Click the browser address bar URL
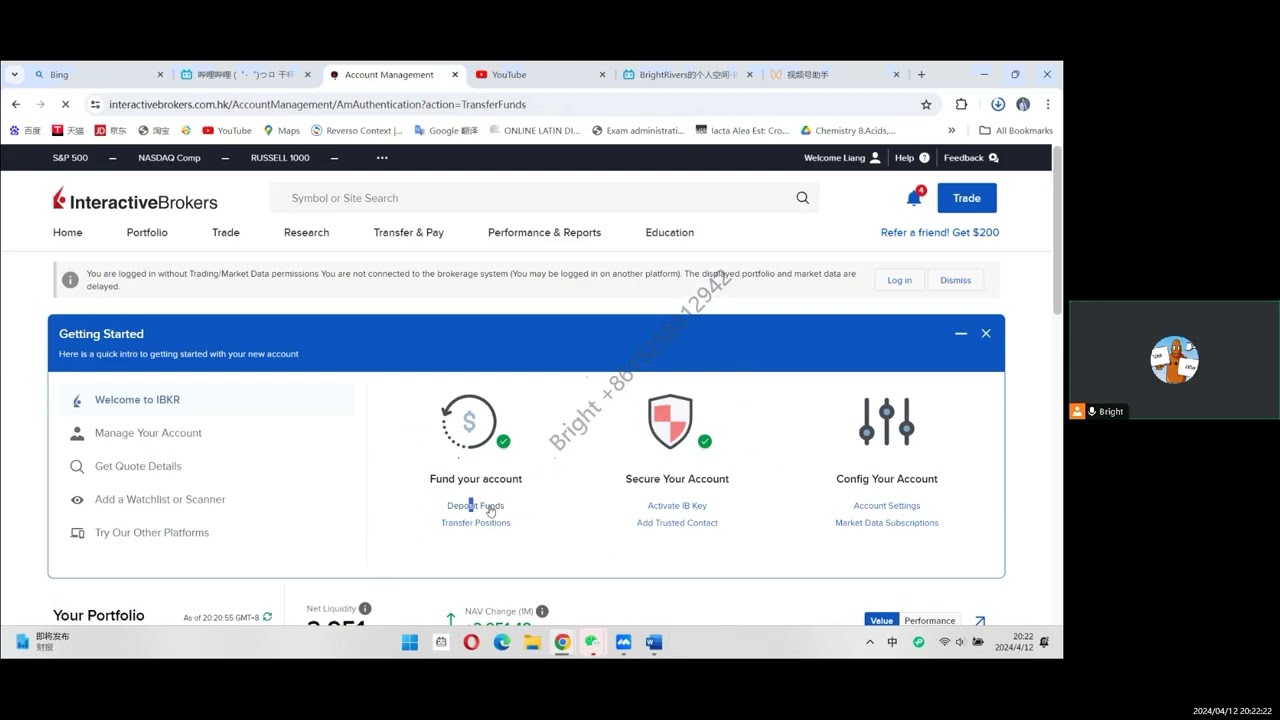1280x720 pixels. pos(317,104)
